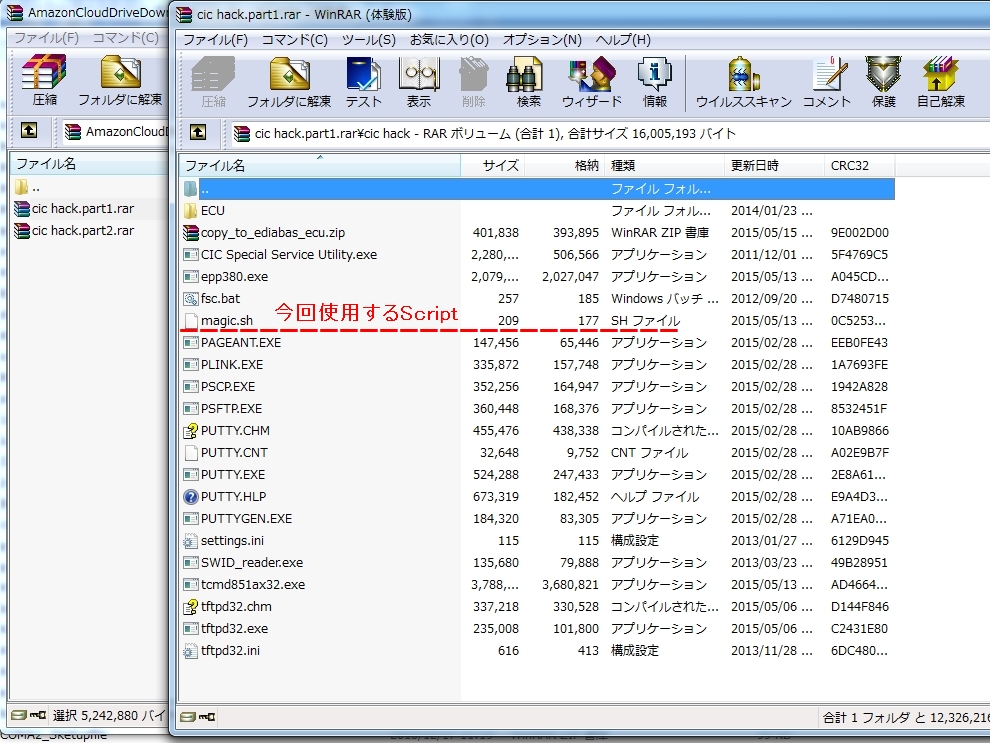Screen dimensions: 990x743
Task: Open the ヘルプ(H) menu
Action: 623,40
